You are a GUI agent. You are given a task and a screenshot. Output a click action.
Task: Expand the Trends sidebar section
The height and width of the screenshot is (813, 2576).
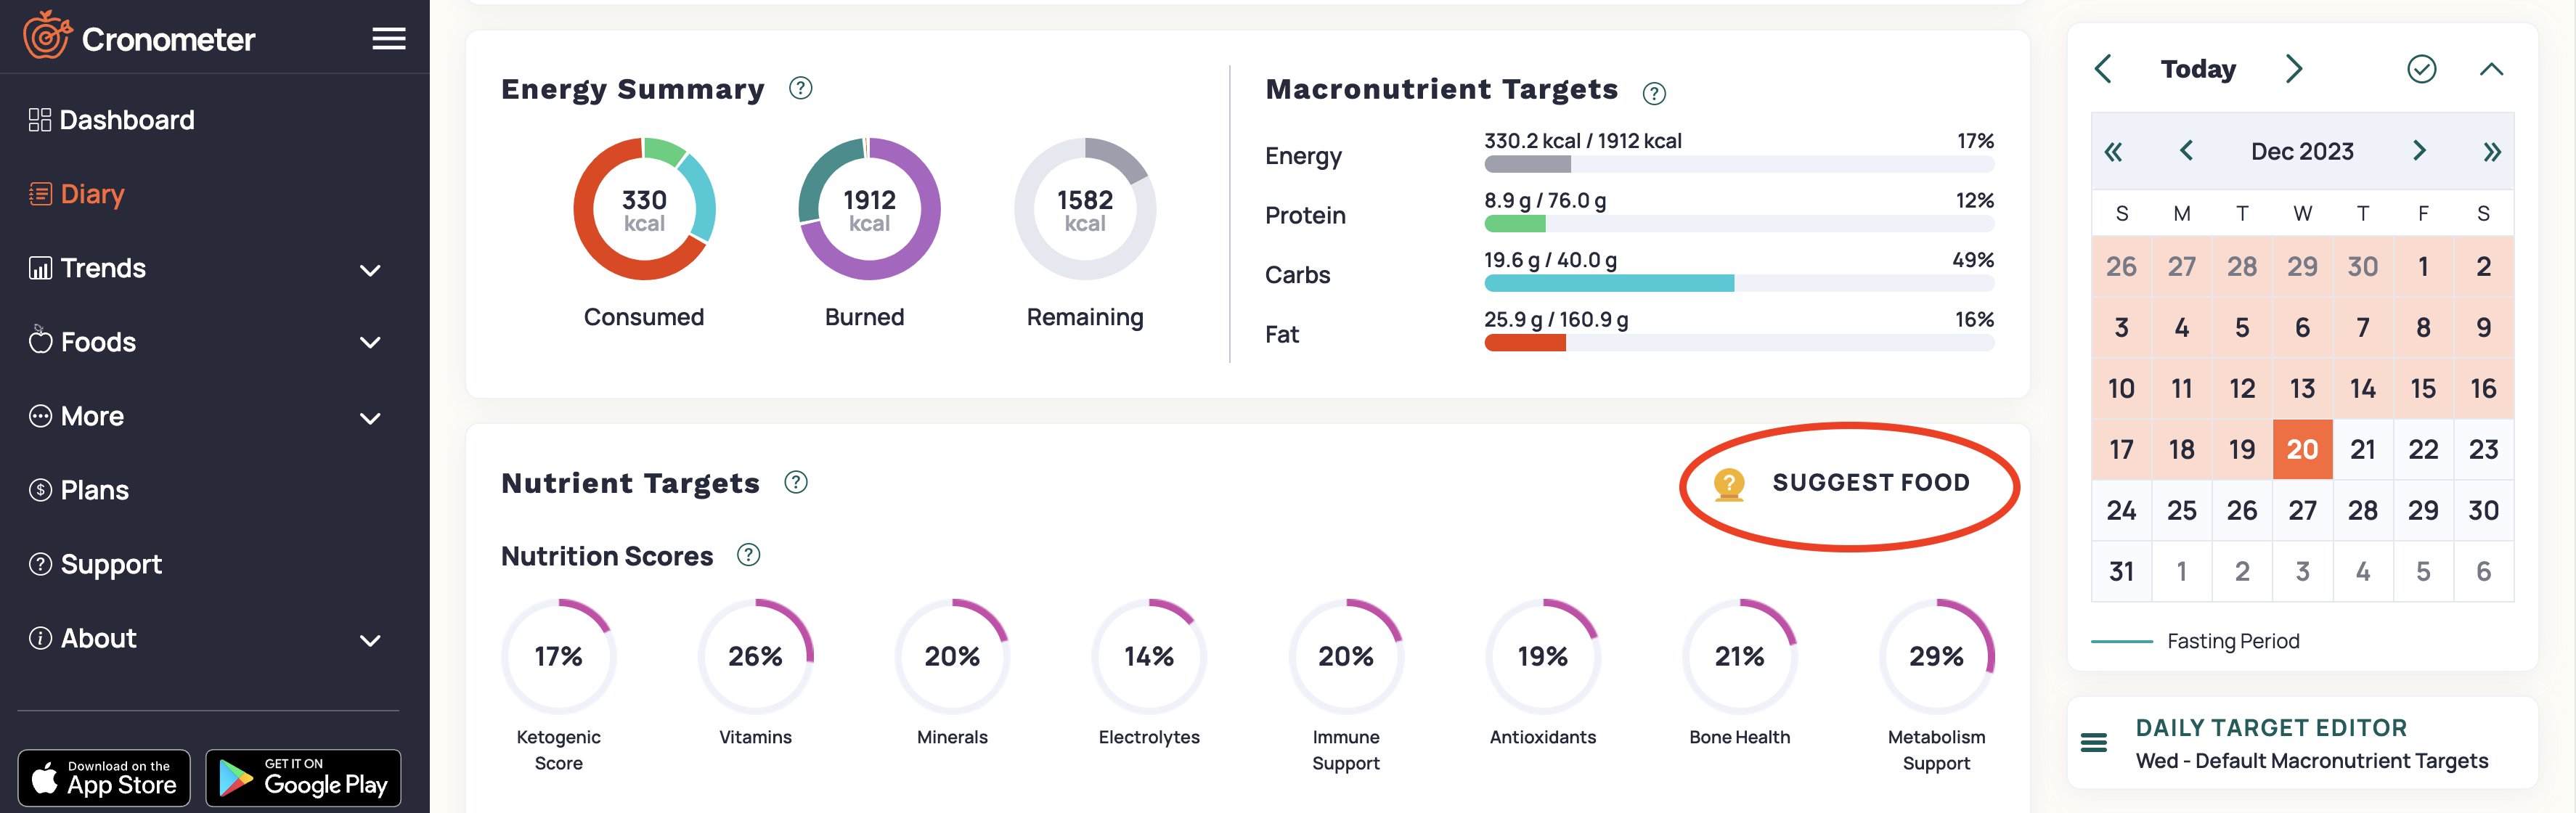(370, 270)
